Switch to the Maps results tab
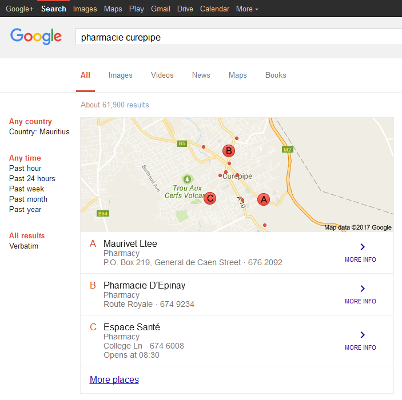This screenshot has height=400, width=402. click(238, 75)
